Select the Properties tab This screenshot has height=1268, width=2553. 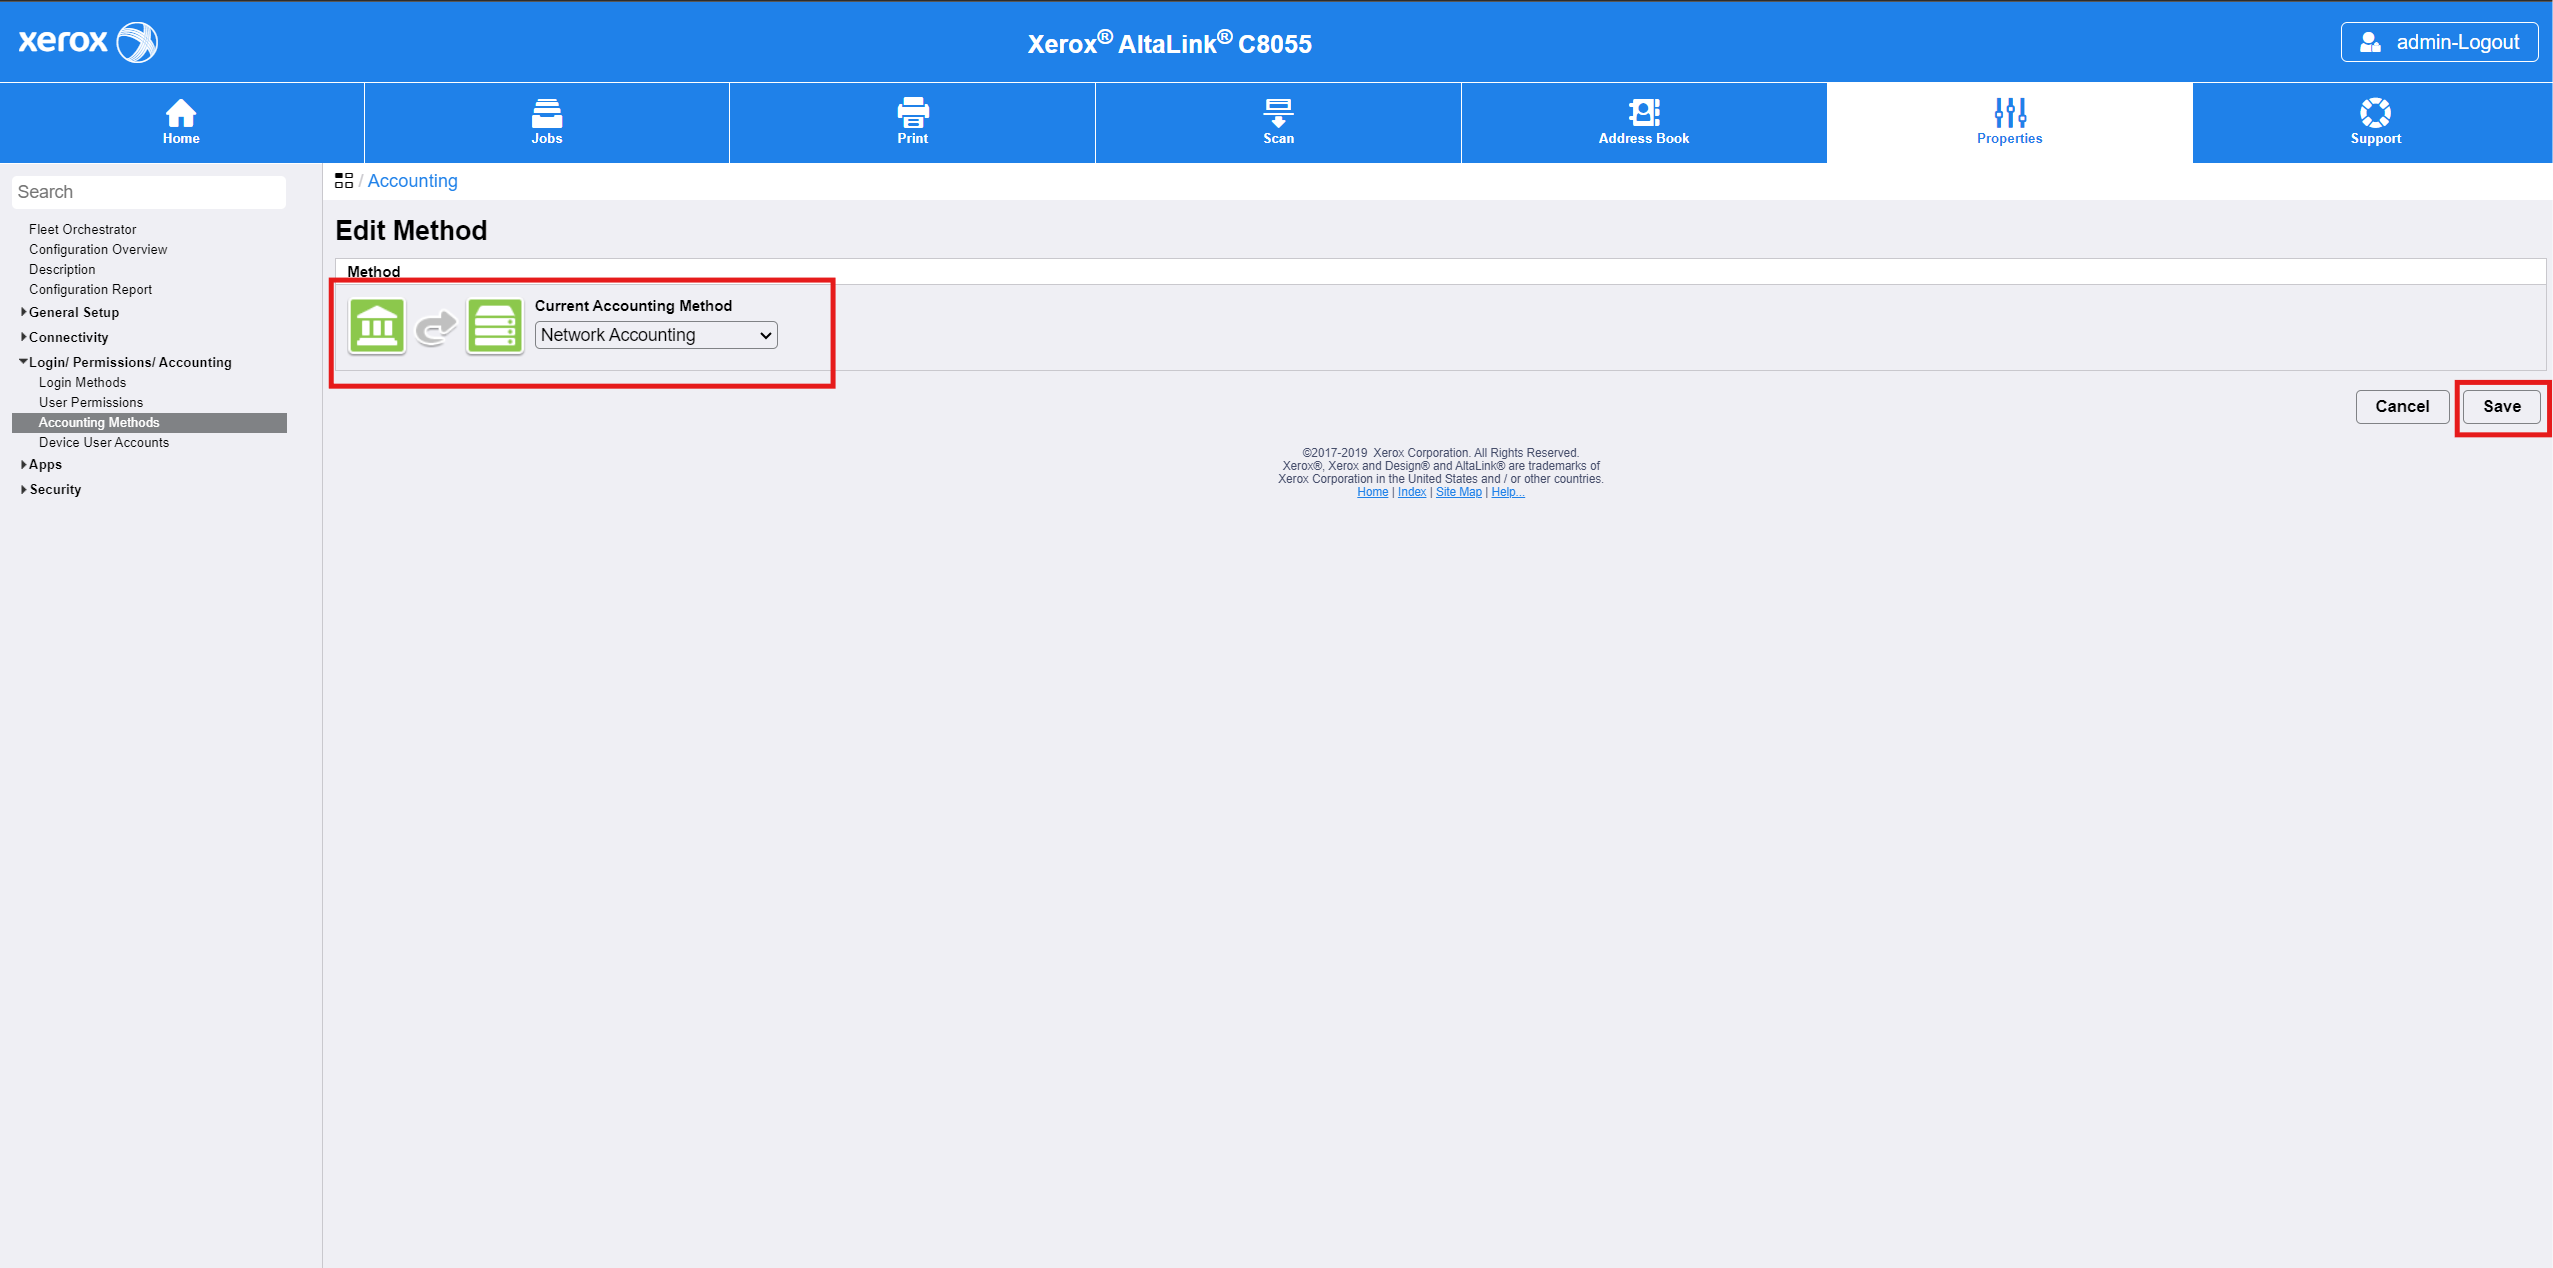click(x=2009, y=122)
